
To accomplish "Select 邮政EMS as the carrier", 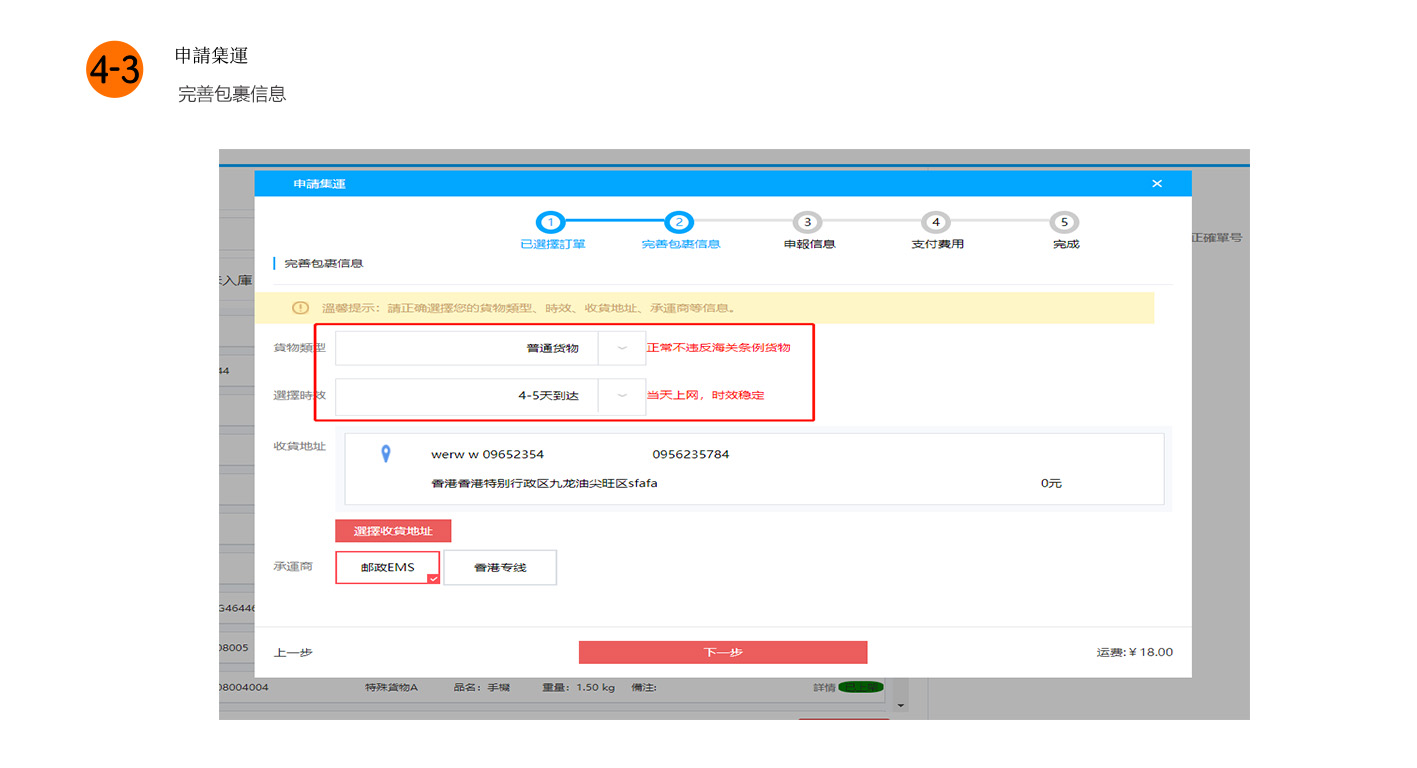I will click(387, 567).
